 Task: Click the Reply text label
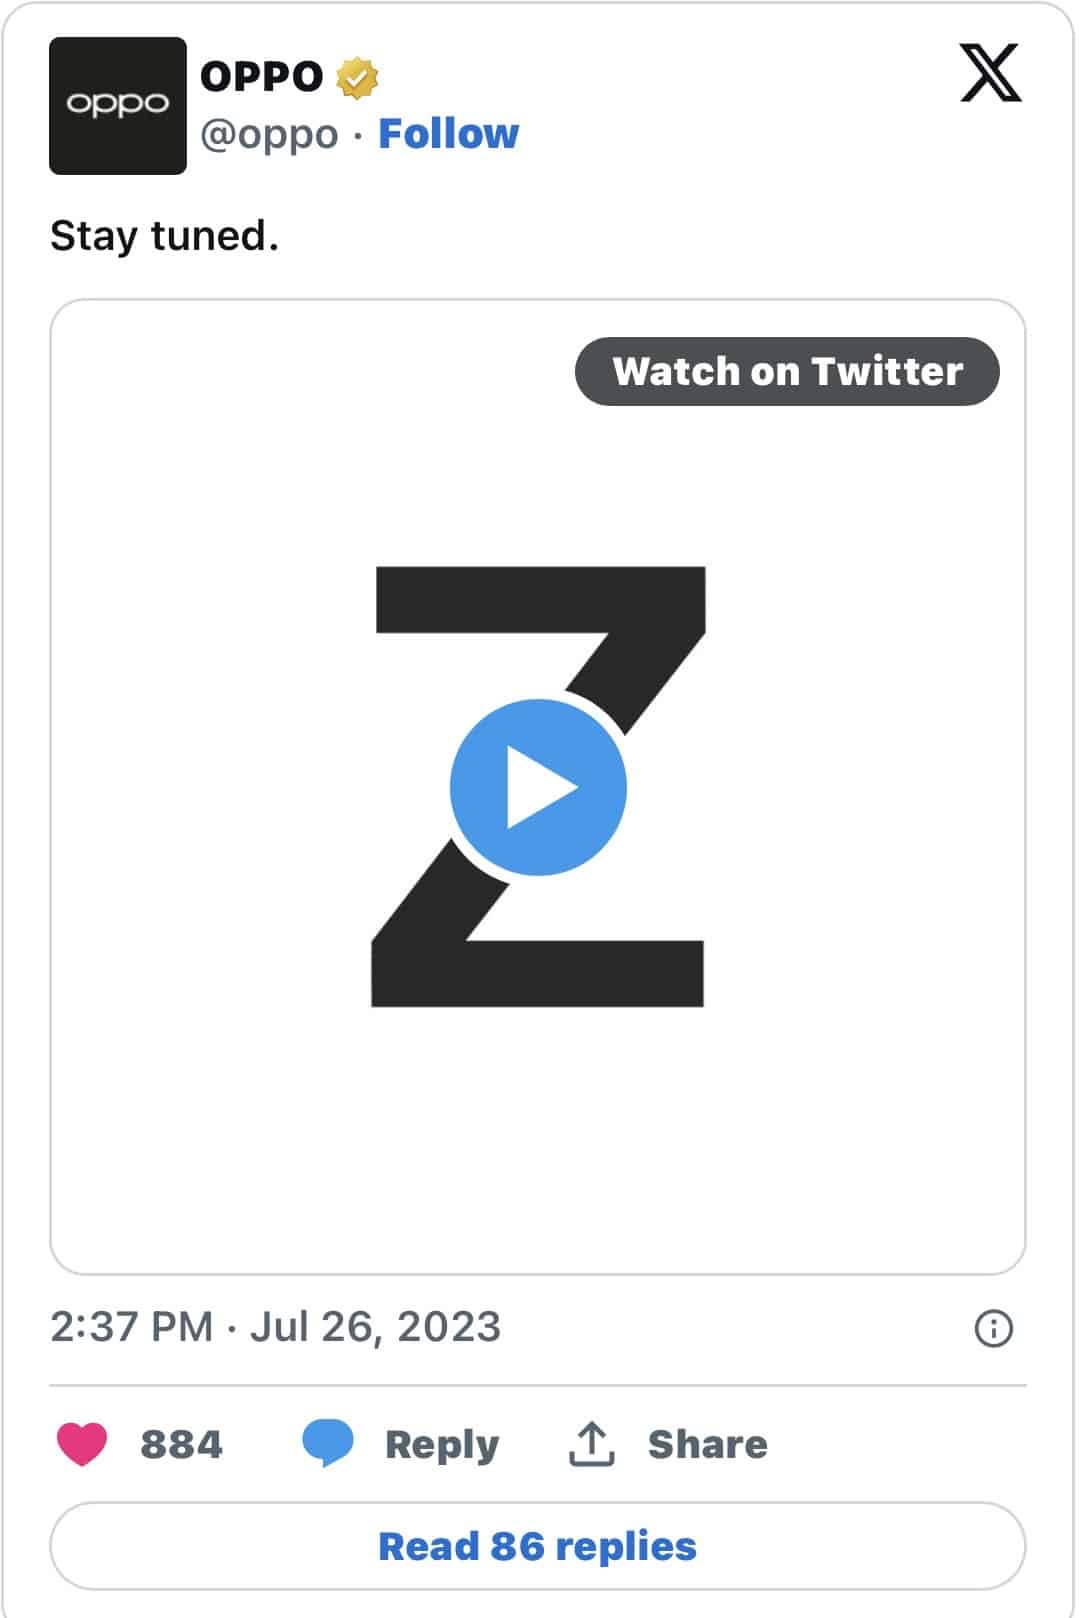click(442, 1445)
